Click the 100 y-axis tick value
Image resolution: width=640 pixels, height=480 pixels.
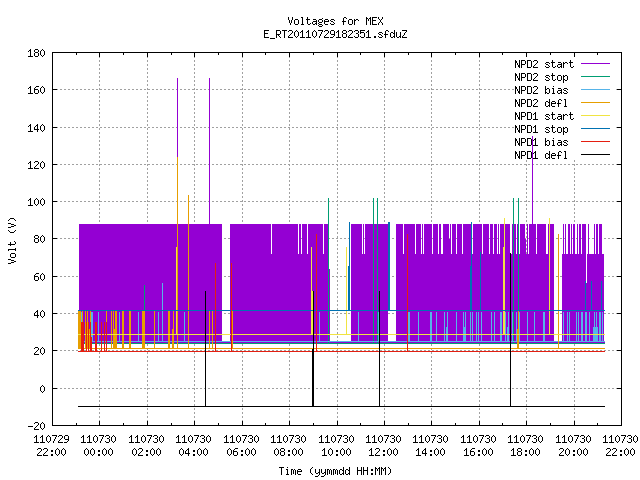point(36,202)
